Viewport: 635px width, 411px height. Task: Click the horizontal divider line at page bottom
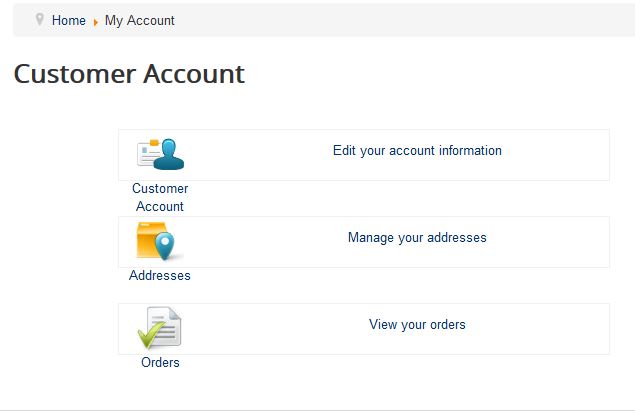(x=317, y=410)
